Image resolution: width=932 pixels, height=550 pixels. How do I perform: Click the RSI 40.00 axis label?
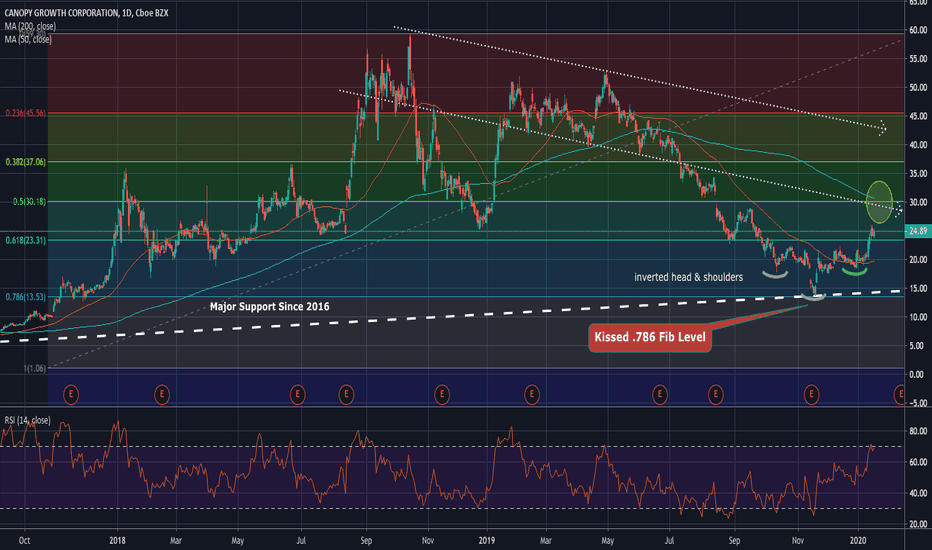(x=918, y=493)
